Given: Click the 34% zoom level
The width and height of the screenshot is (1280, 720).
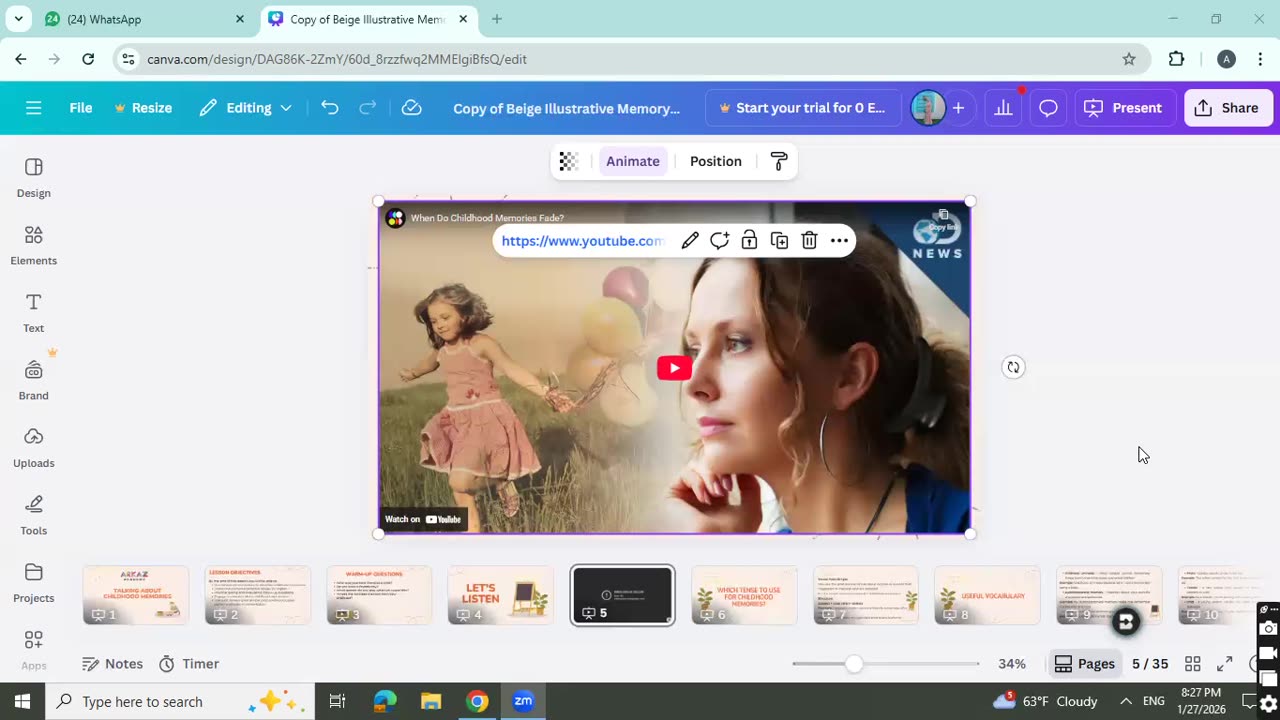Looking at the screenshot, I should 1012,664.
